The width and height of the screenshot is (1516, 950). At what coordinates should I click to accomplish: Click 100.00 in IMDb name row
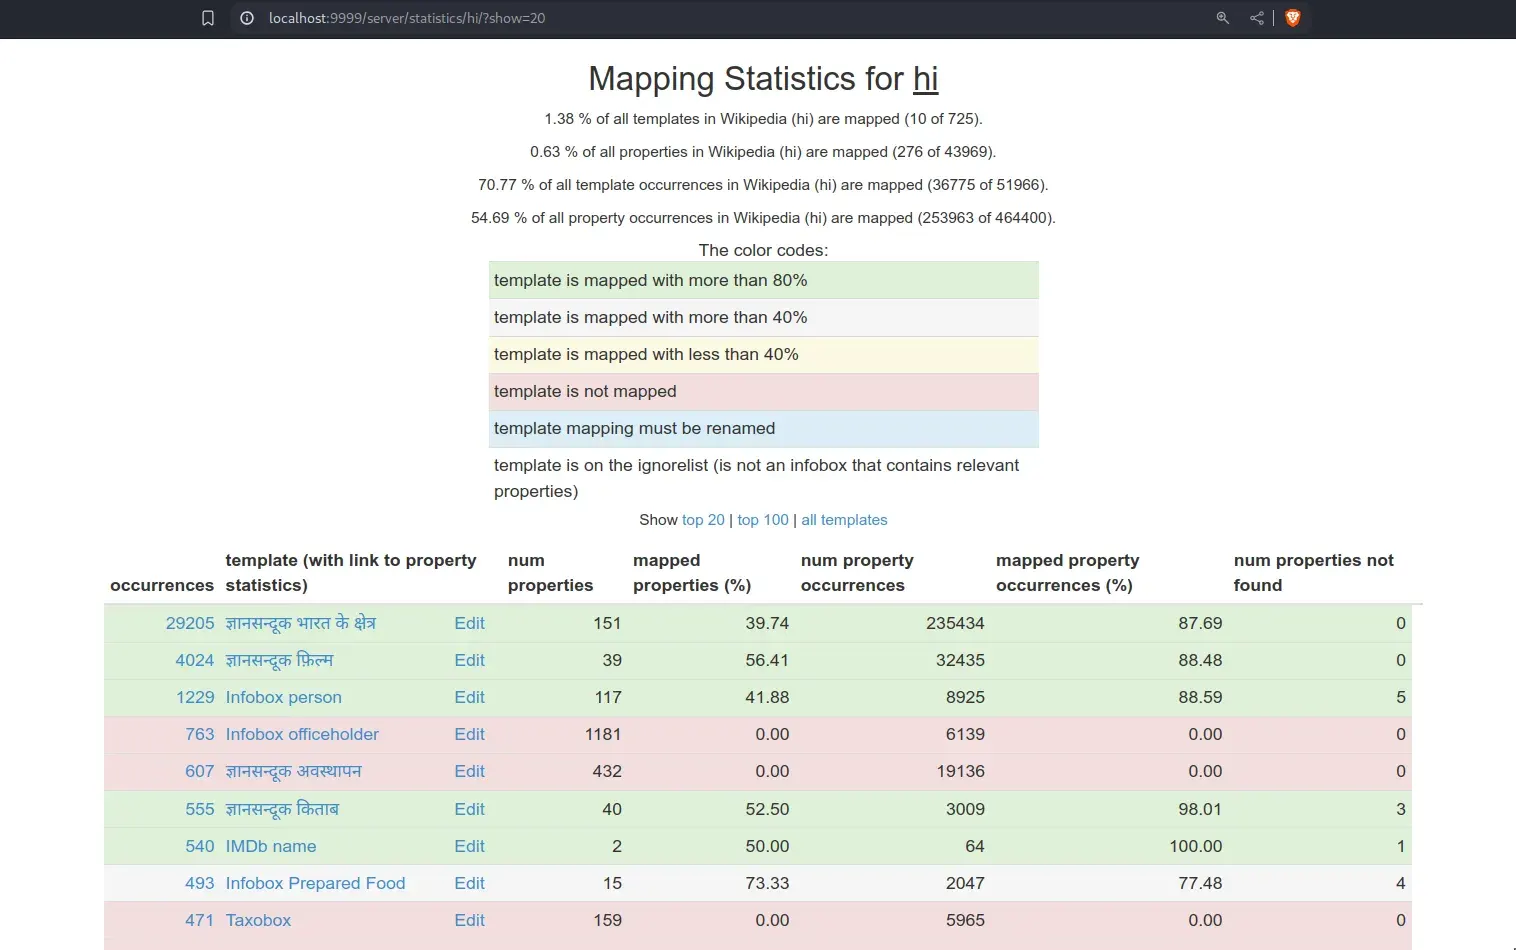click(x=1196, y=846)
